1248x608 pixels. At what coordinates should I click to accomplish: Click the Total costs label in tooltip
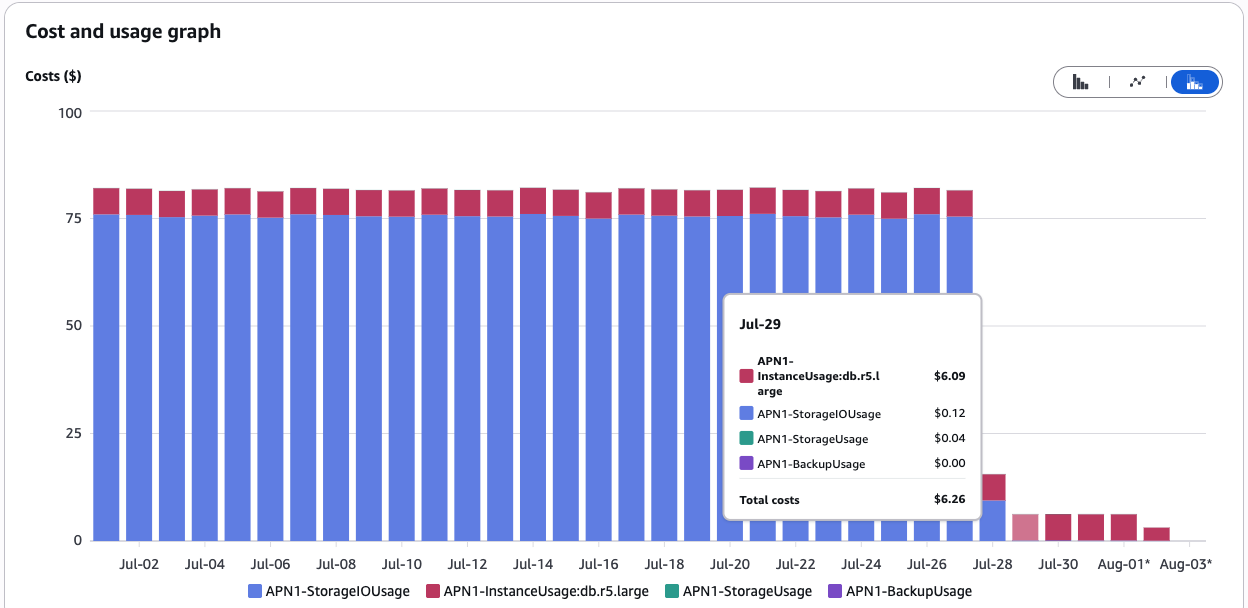tap(769, 499)
